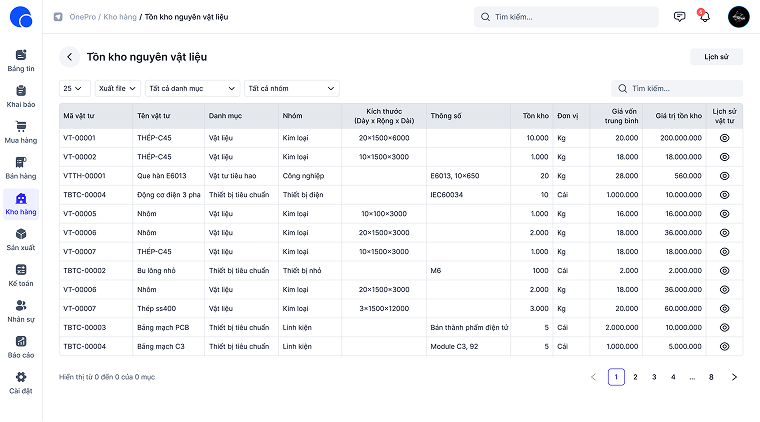The width and height of the screenshot is (760, 422).
Task: Expand the 25 rows-per-page dropdown
Action: click(74, 88)
